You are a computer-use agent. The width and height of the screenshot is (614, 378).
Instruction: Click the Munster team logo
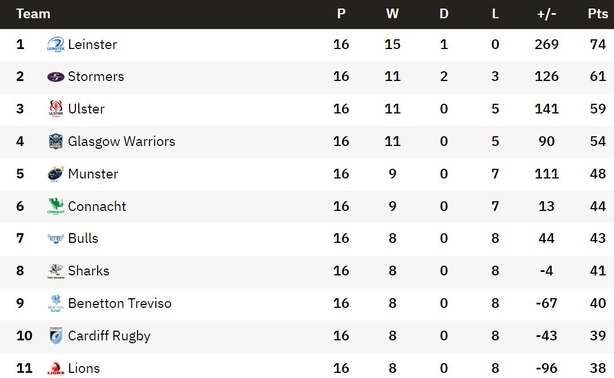56,174
